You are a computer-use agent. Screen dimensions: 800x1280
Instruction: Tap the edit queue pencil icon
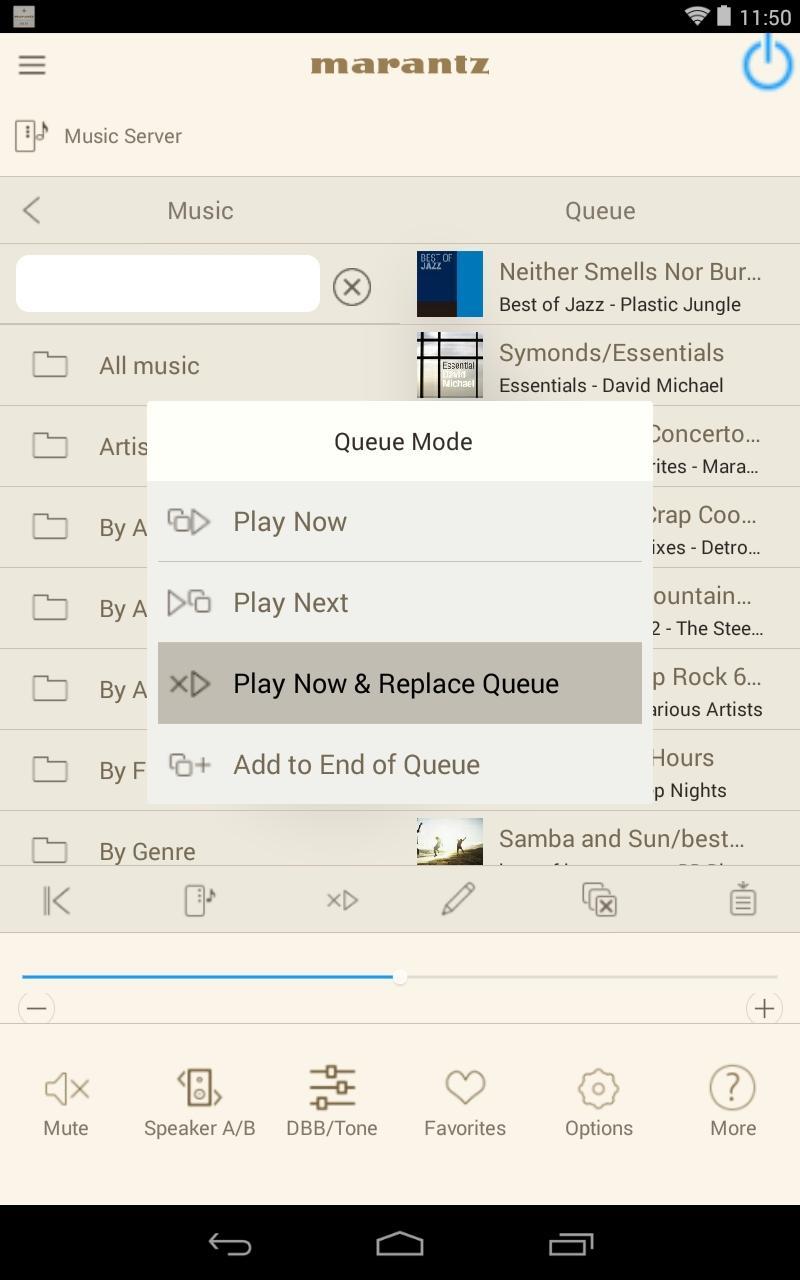458,900
